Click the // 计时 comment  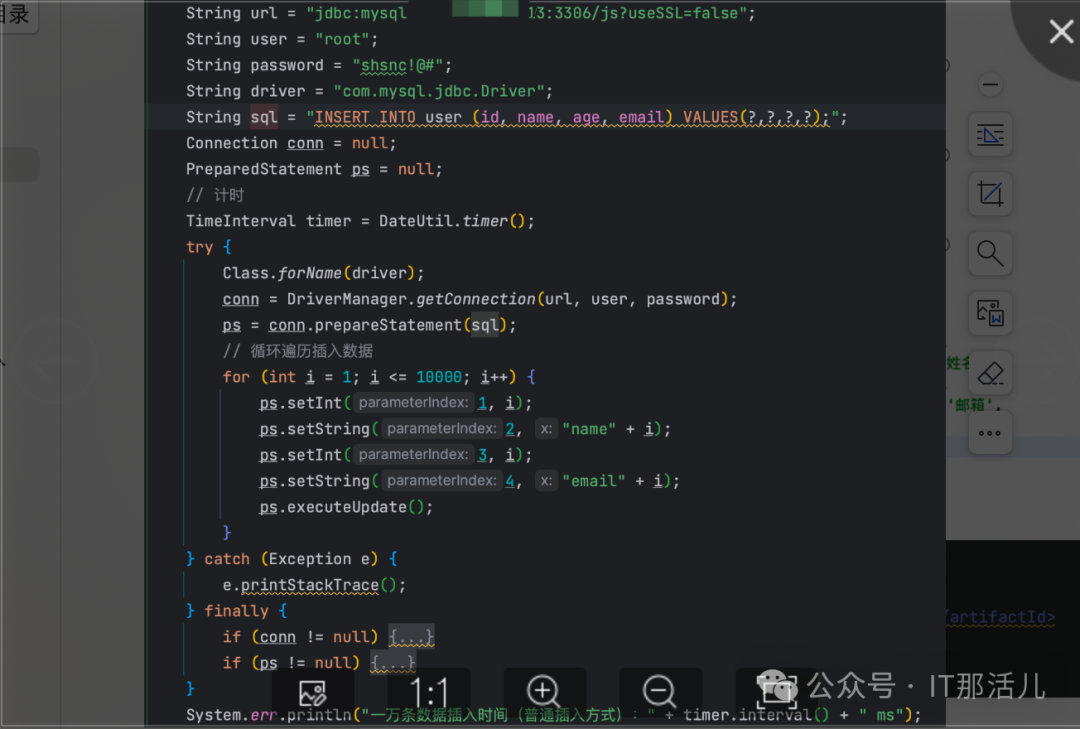[x=215, y=195]
